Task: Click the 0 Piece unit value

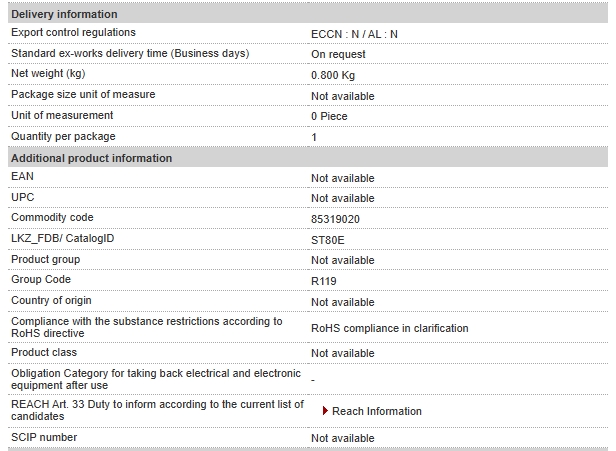Action: (x=329, y=116)
